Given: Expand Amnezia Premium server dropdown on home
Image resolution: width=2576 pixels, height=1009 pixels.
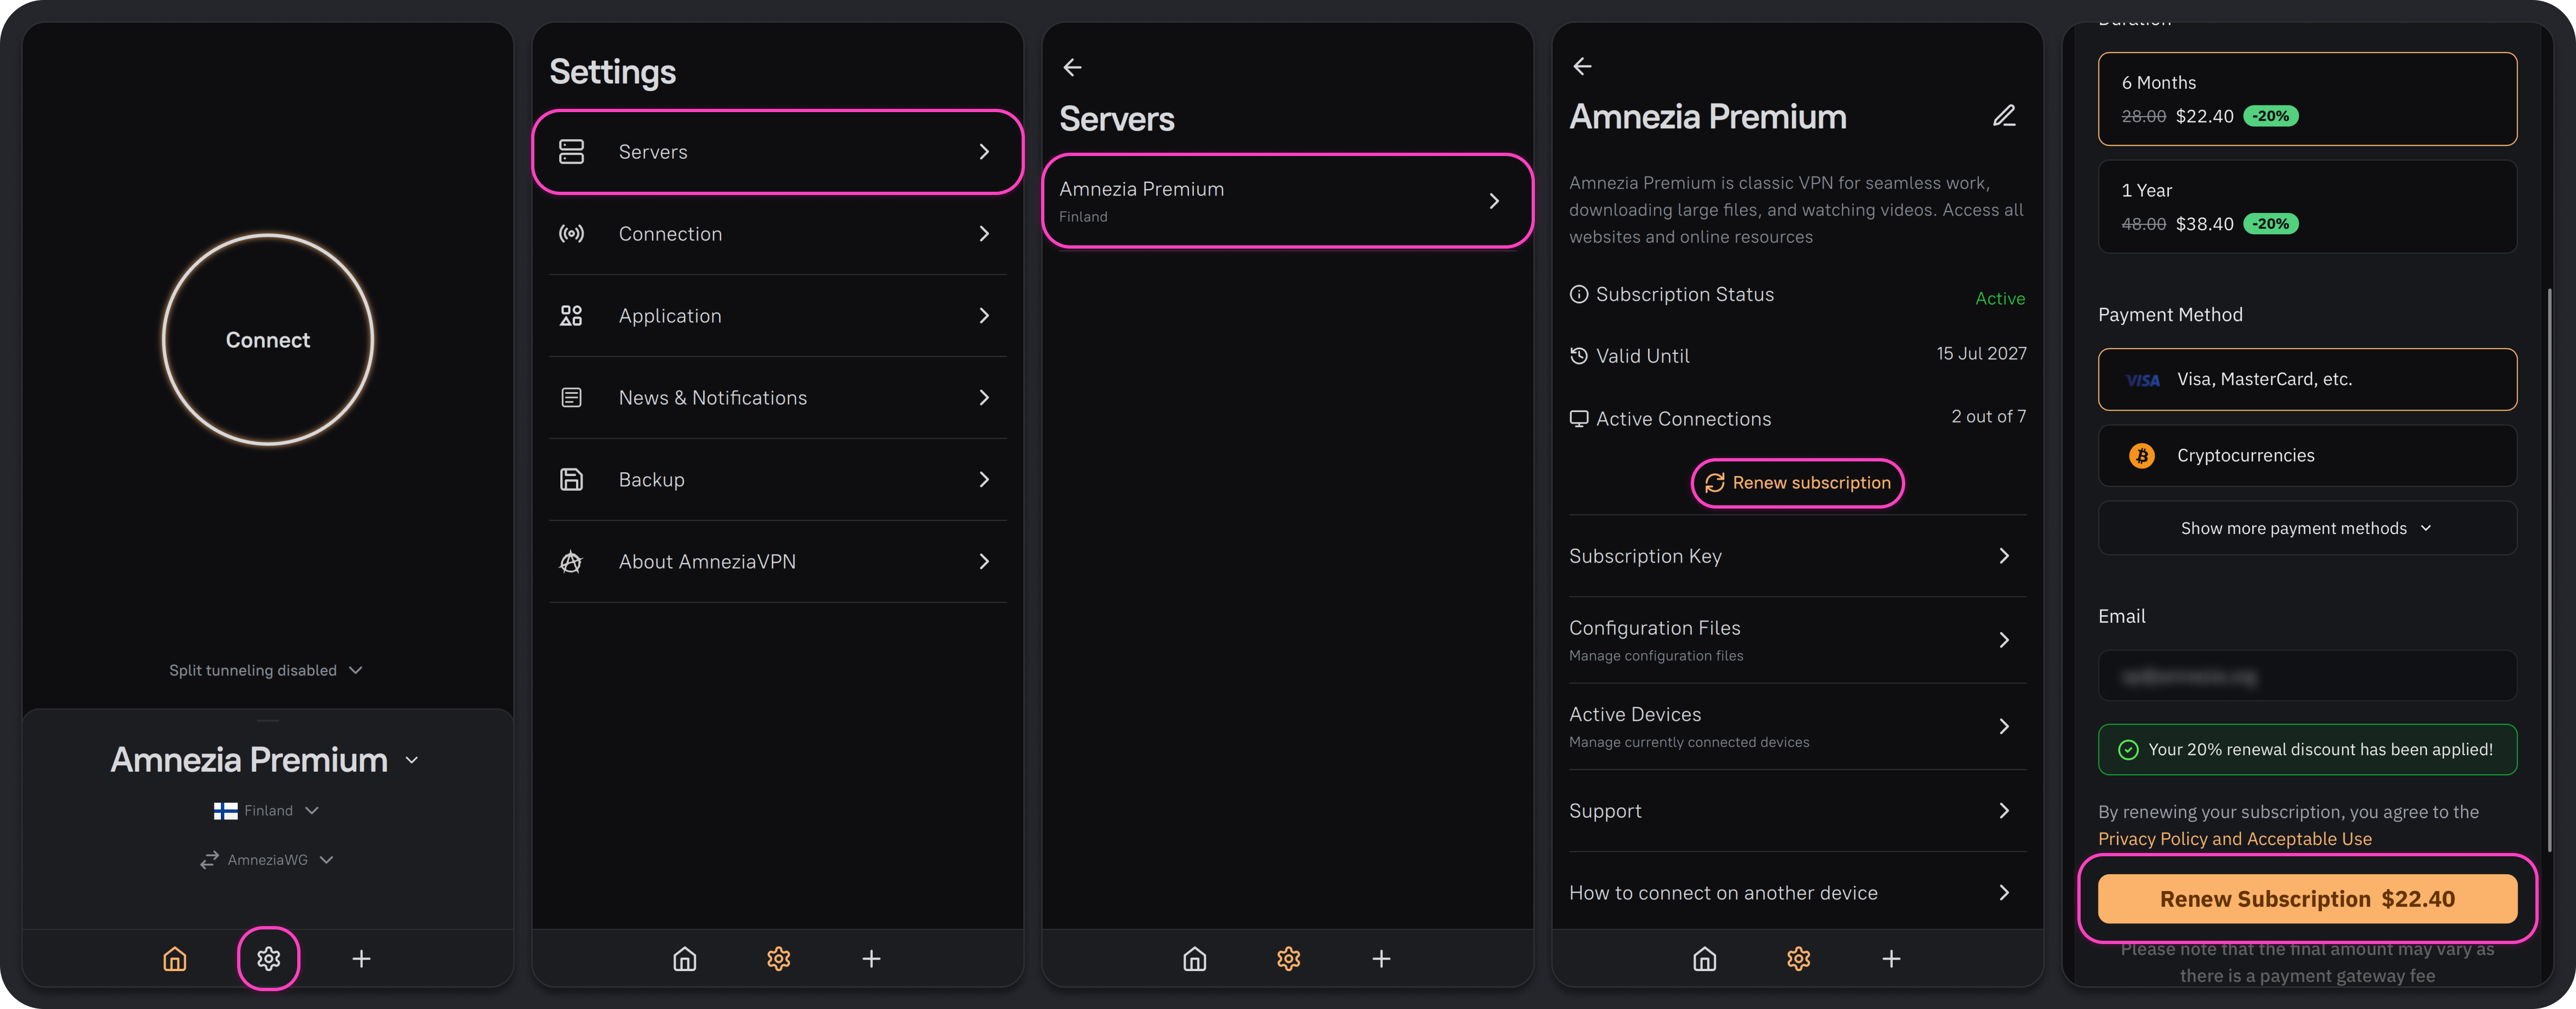Looking at the screenshot, I should 266,760.
